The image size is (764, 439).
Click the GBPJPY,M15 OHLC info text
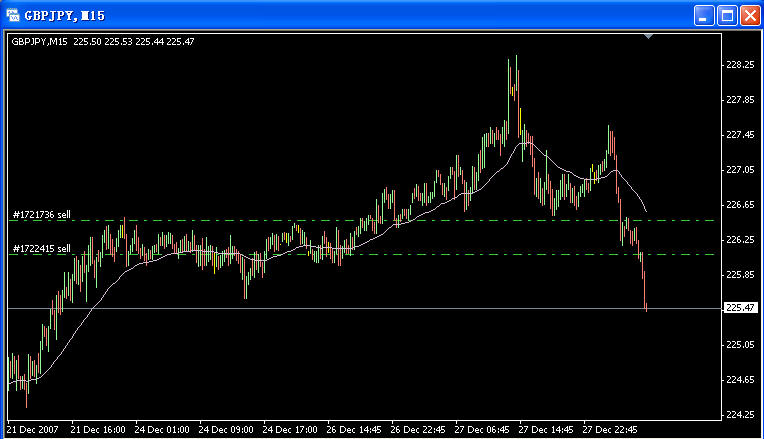[103, 41]
